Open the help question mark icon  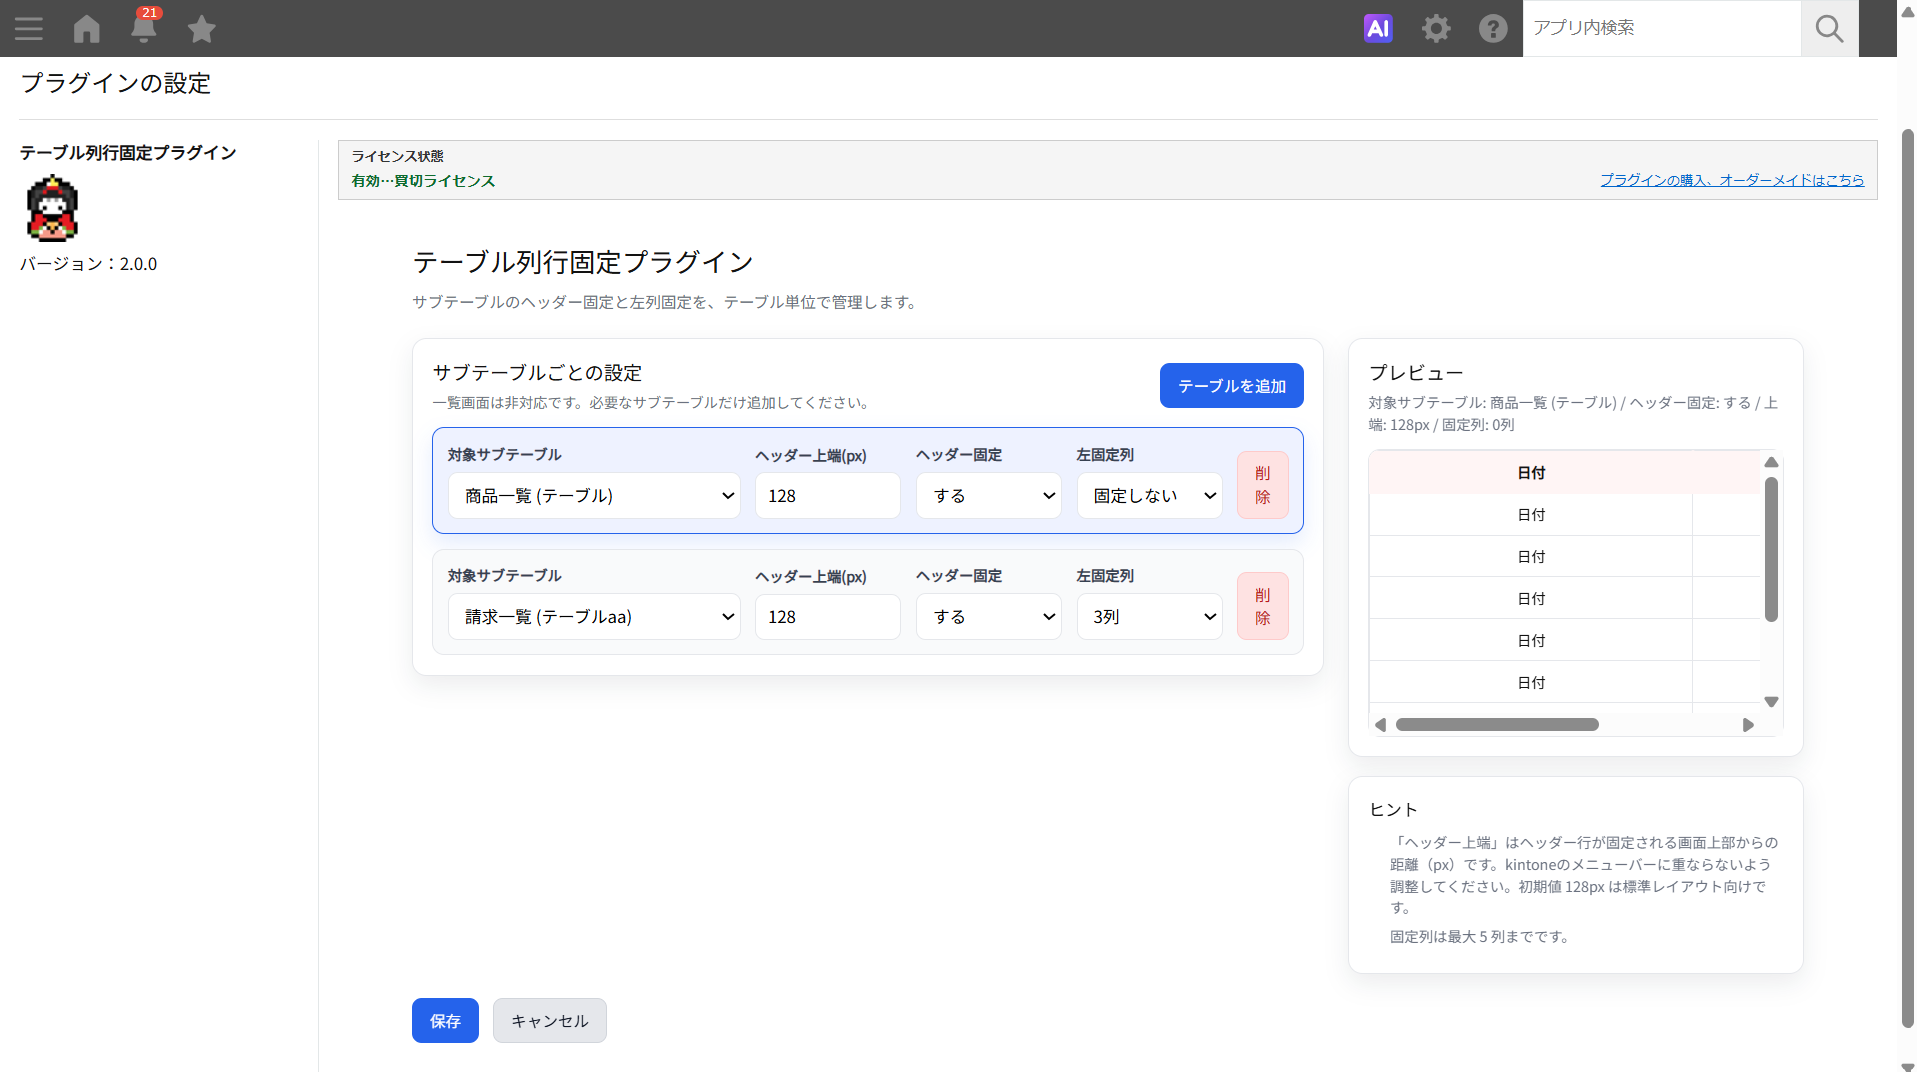point(1493,28)
